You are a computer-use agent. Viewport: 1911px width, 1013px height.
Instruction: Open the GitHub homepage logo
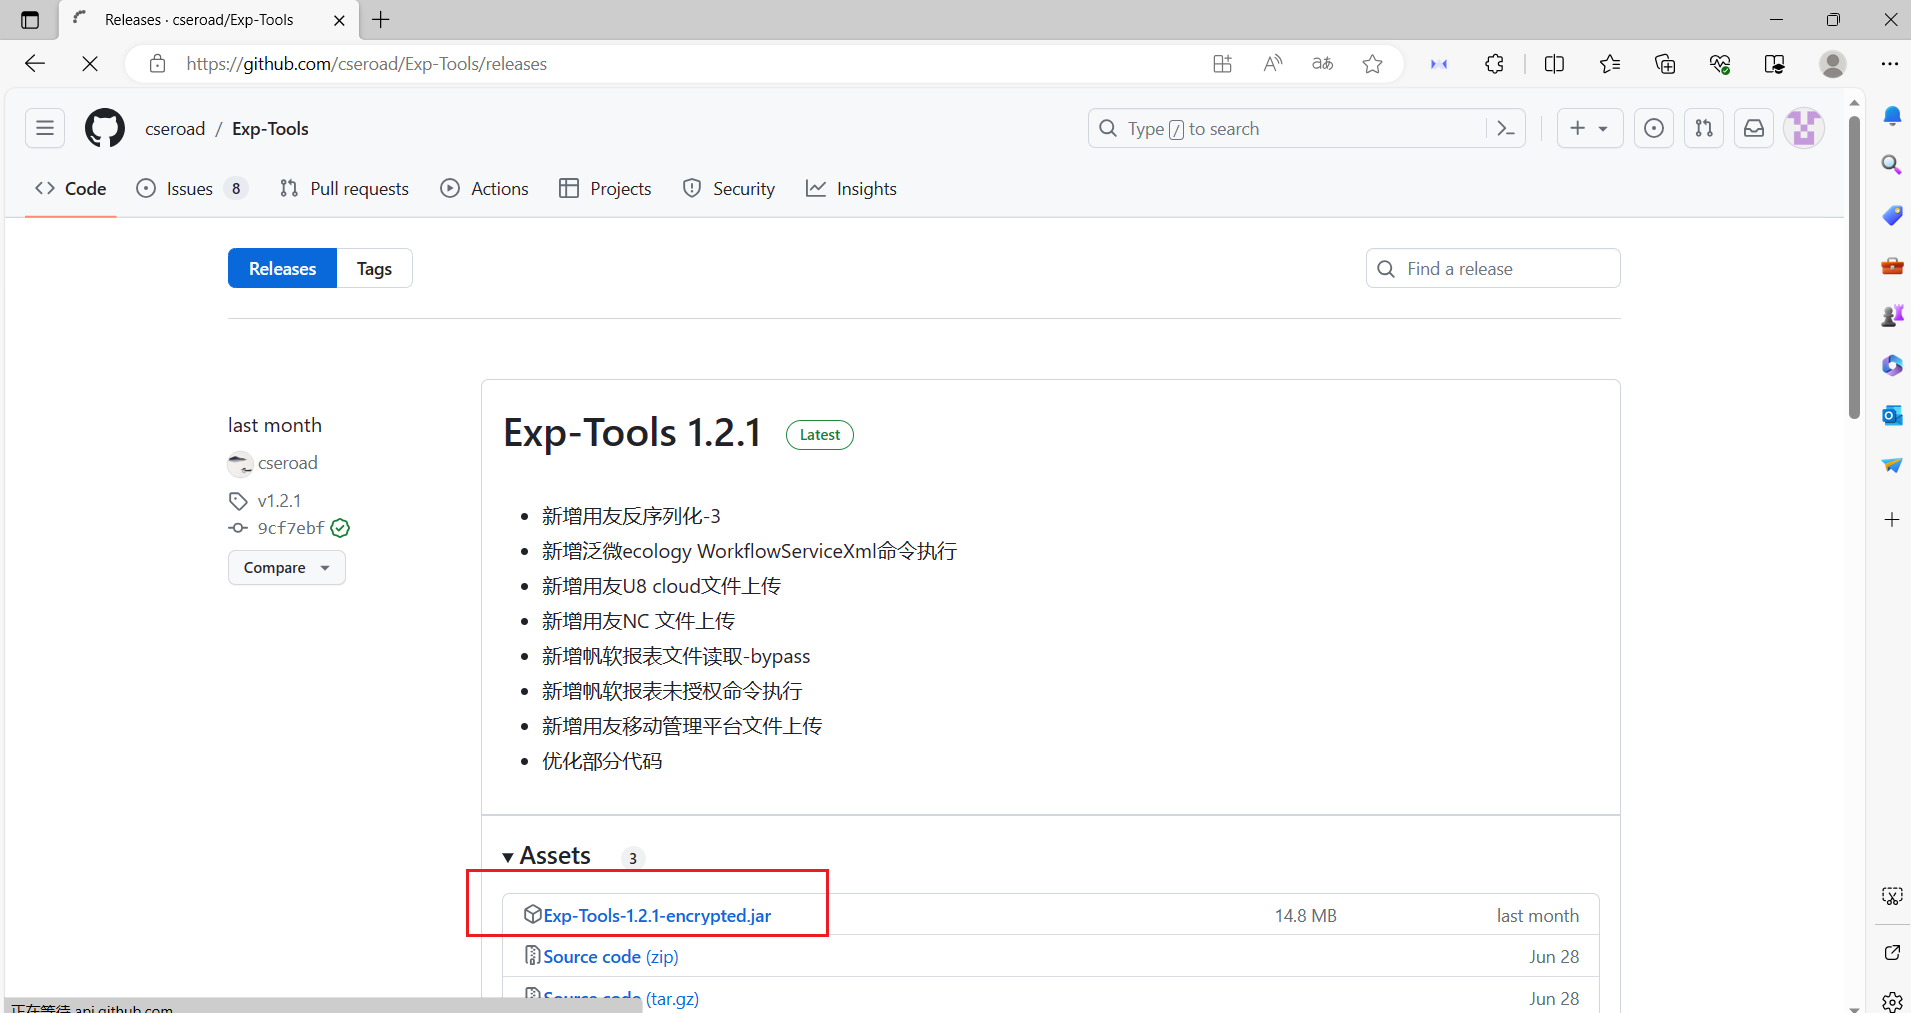[105, 128]
